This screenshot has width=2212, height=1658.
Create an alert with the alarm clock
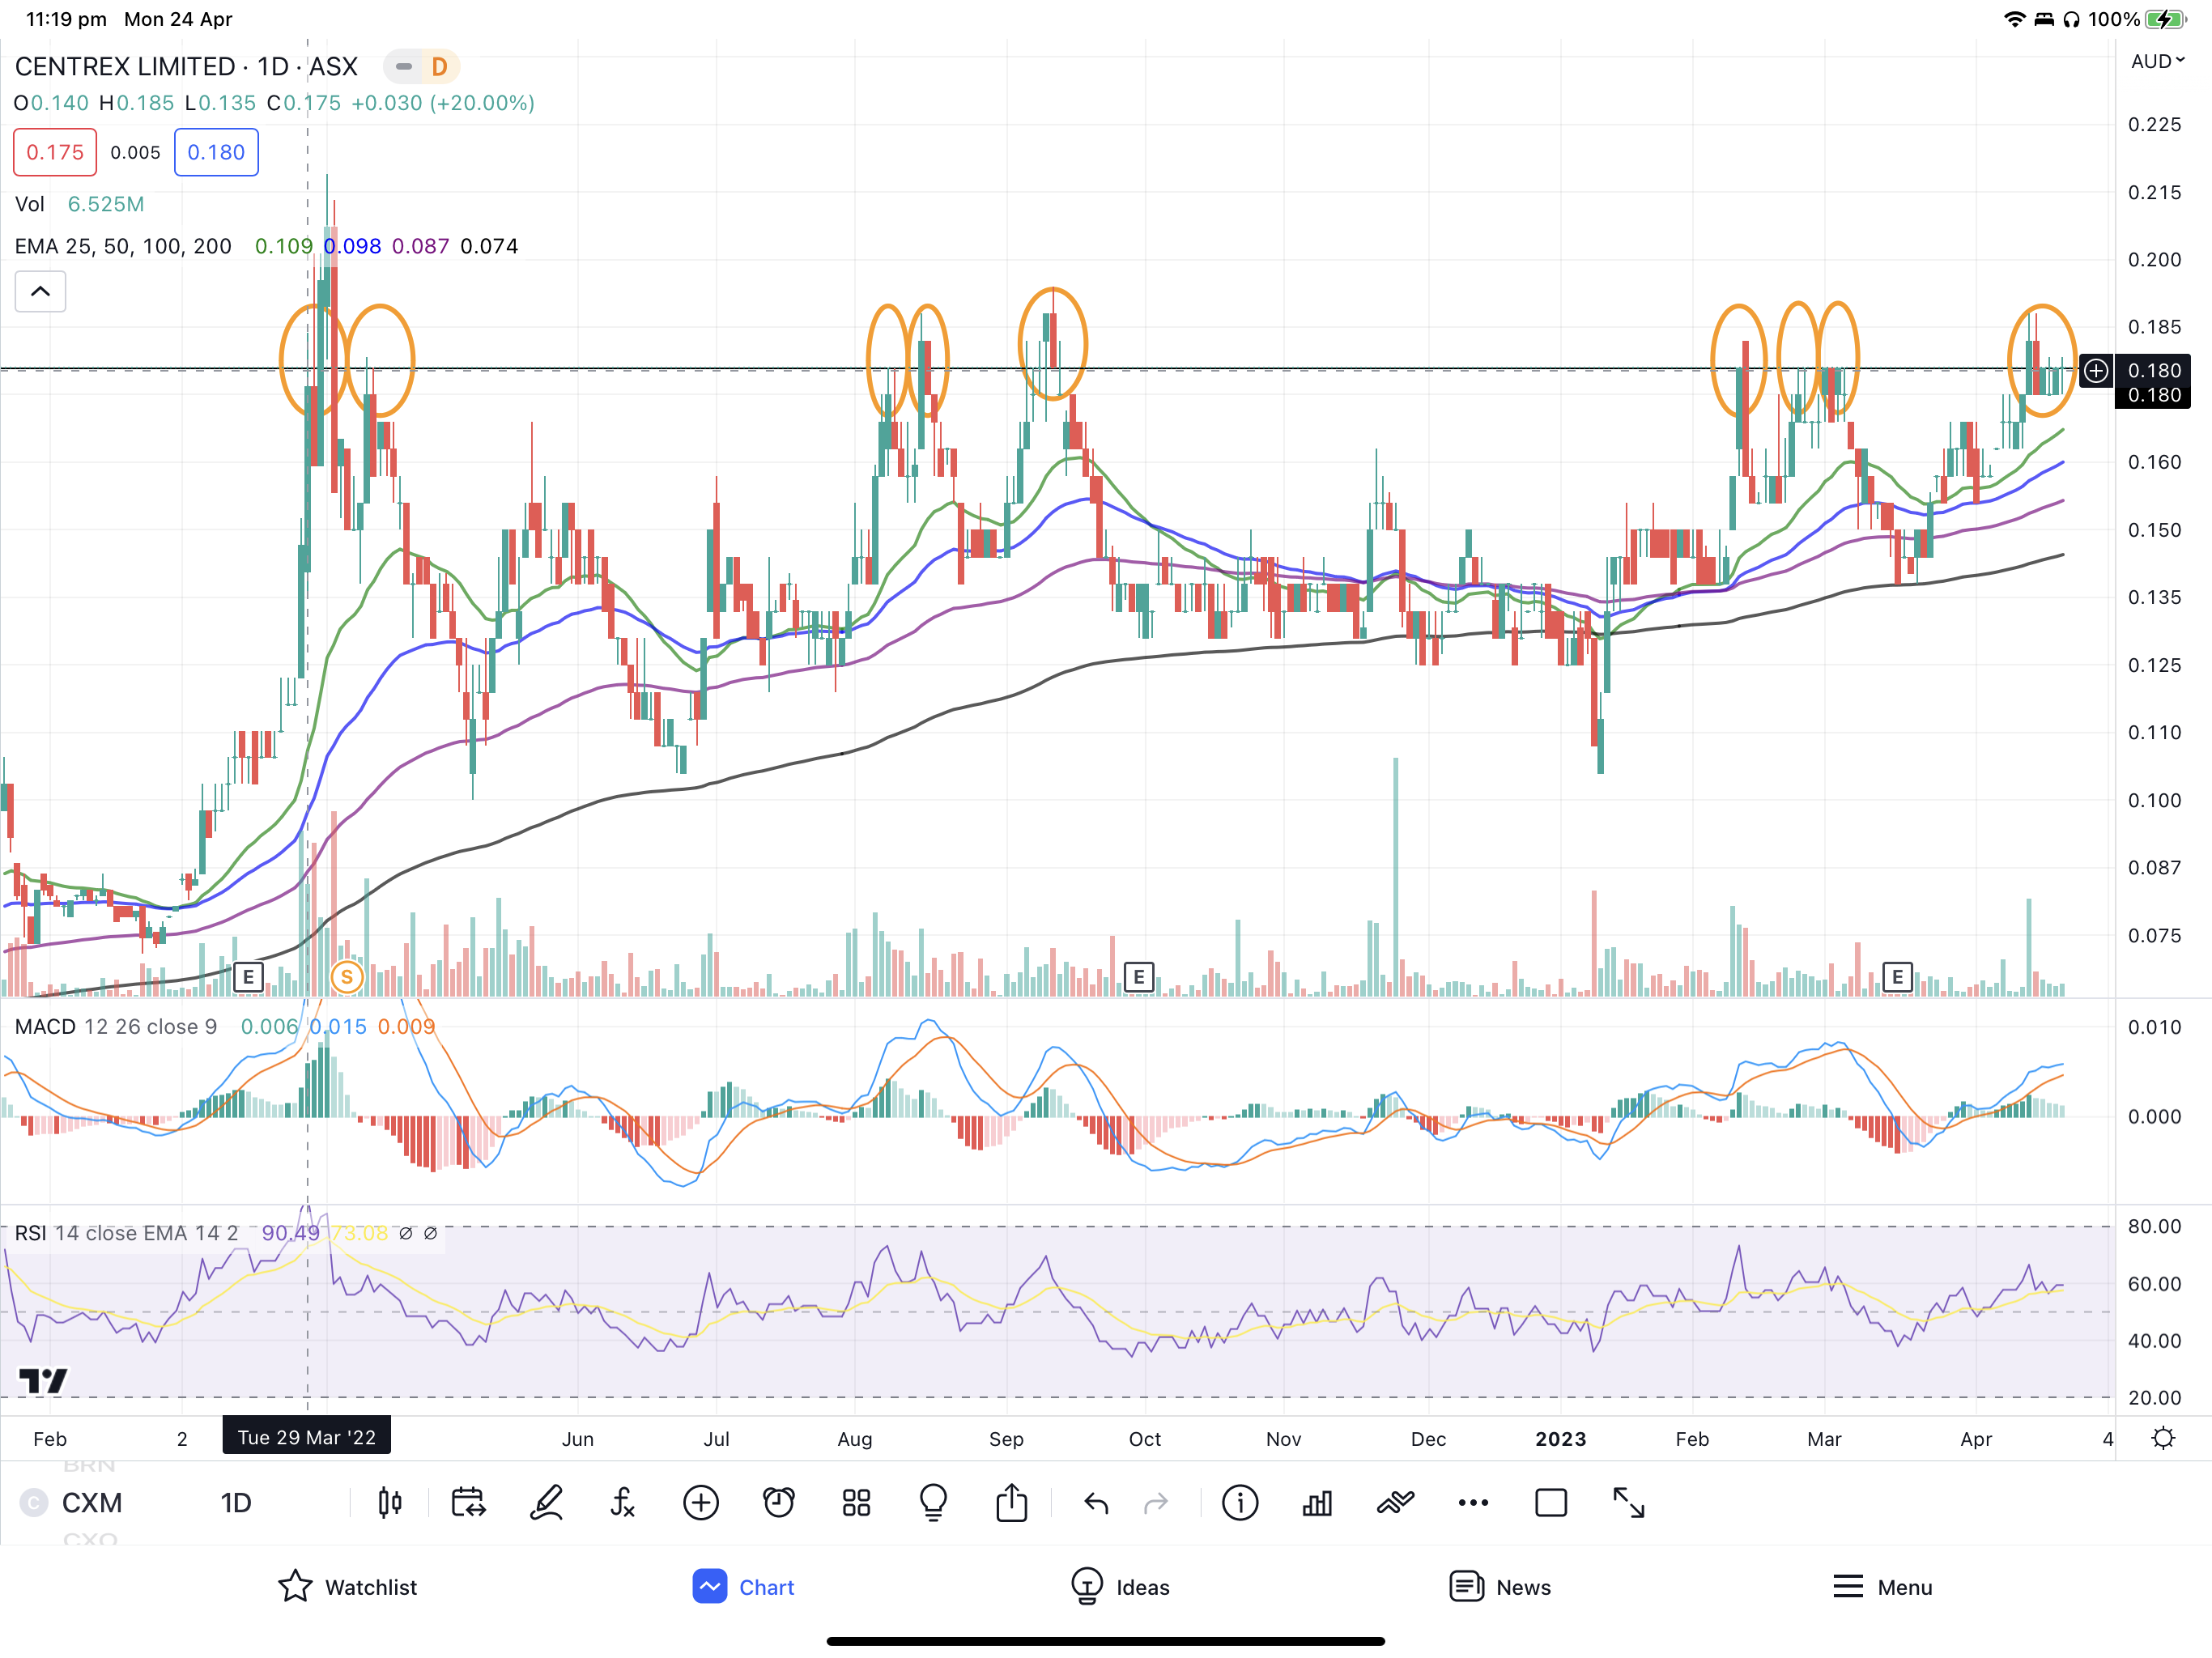pos(779,1503)
